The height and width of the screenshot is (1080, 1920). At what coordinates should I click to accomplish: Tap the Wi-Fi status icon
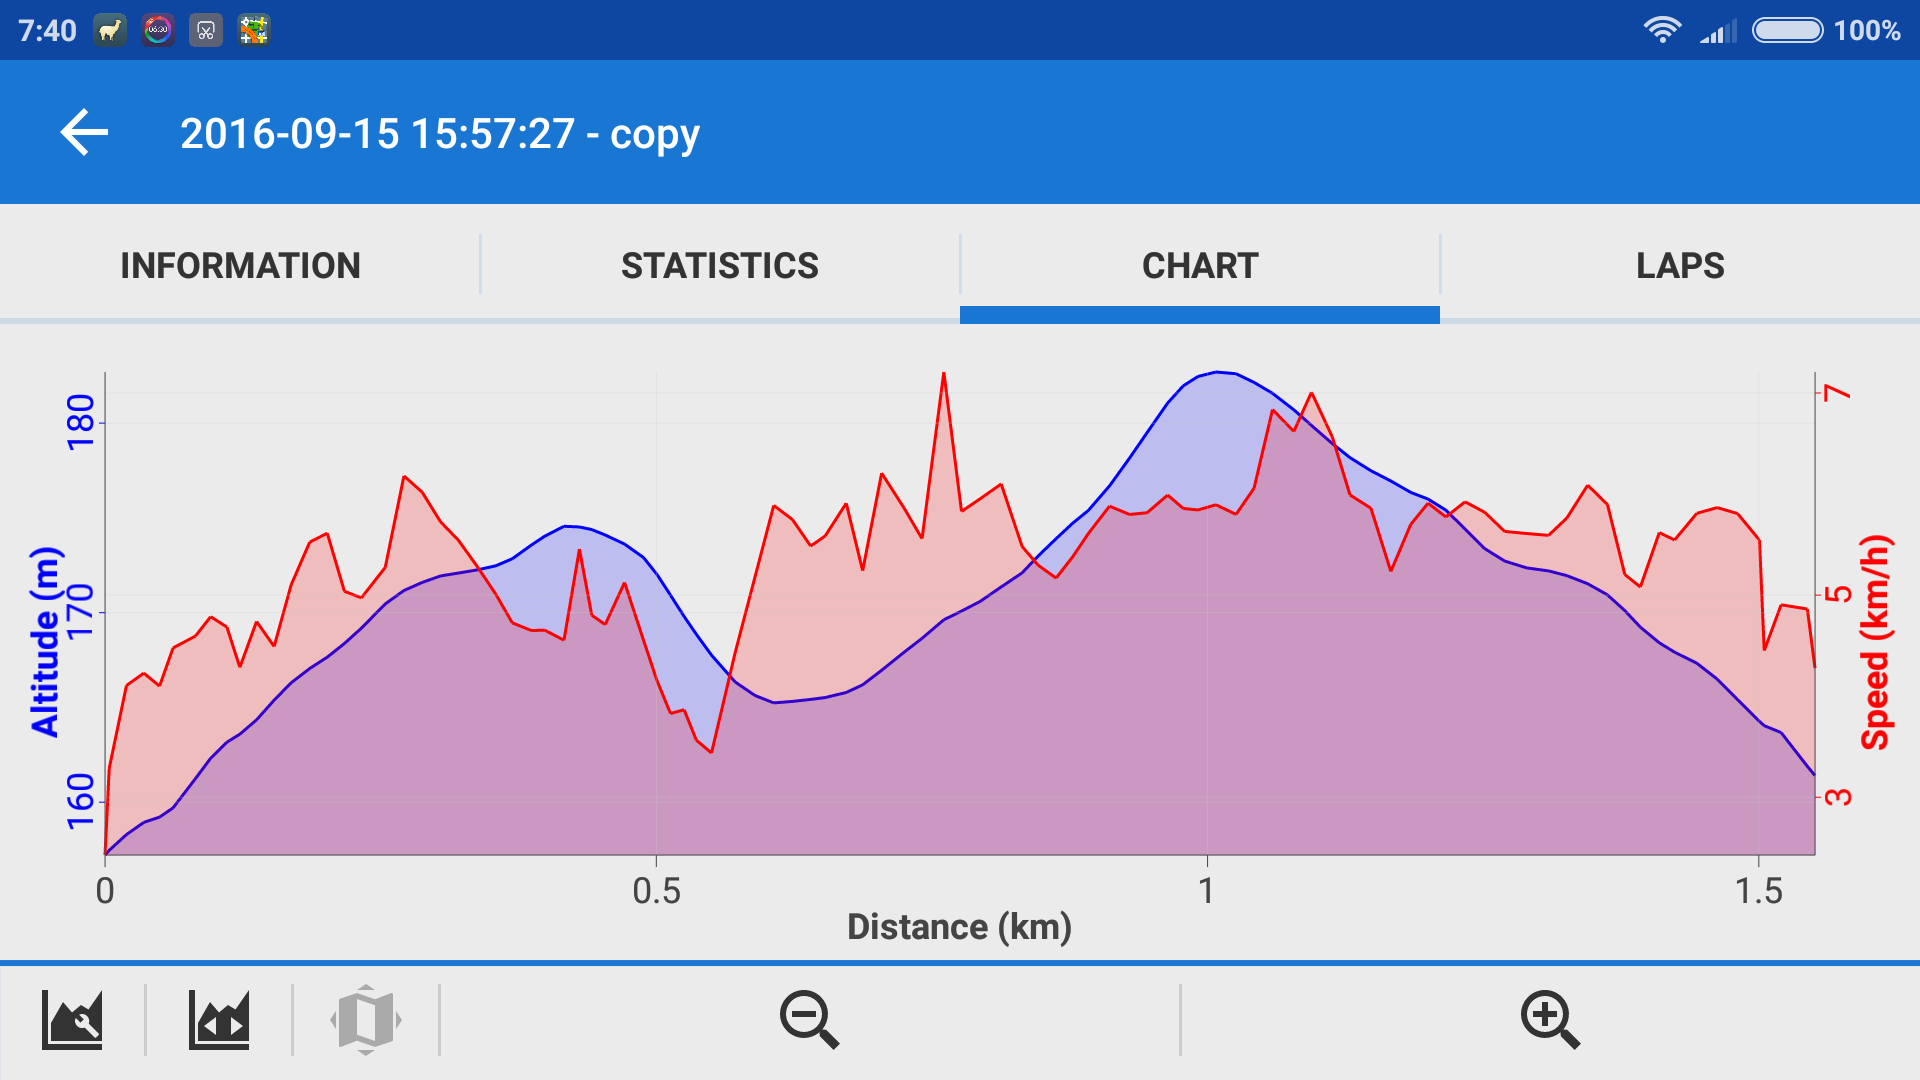pyautogui.click(x=1661, y=30)
